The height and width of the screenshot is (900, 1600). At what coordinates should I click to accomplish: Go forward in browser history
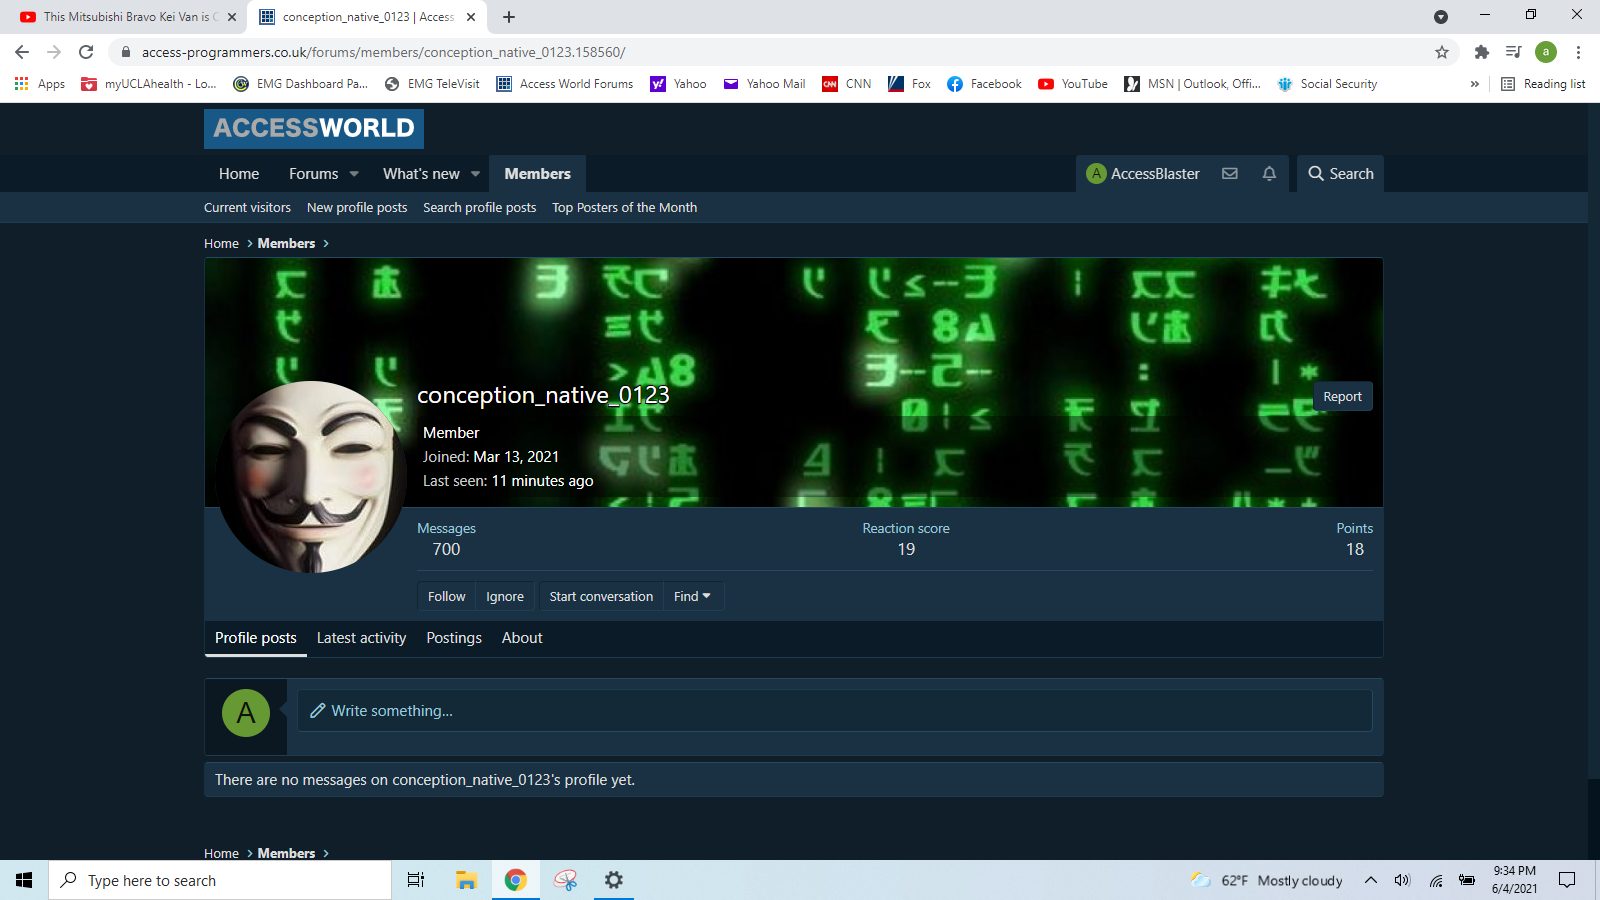(54, 52)
